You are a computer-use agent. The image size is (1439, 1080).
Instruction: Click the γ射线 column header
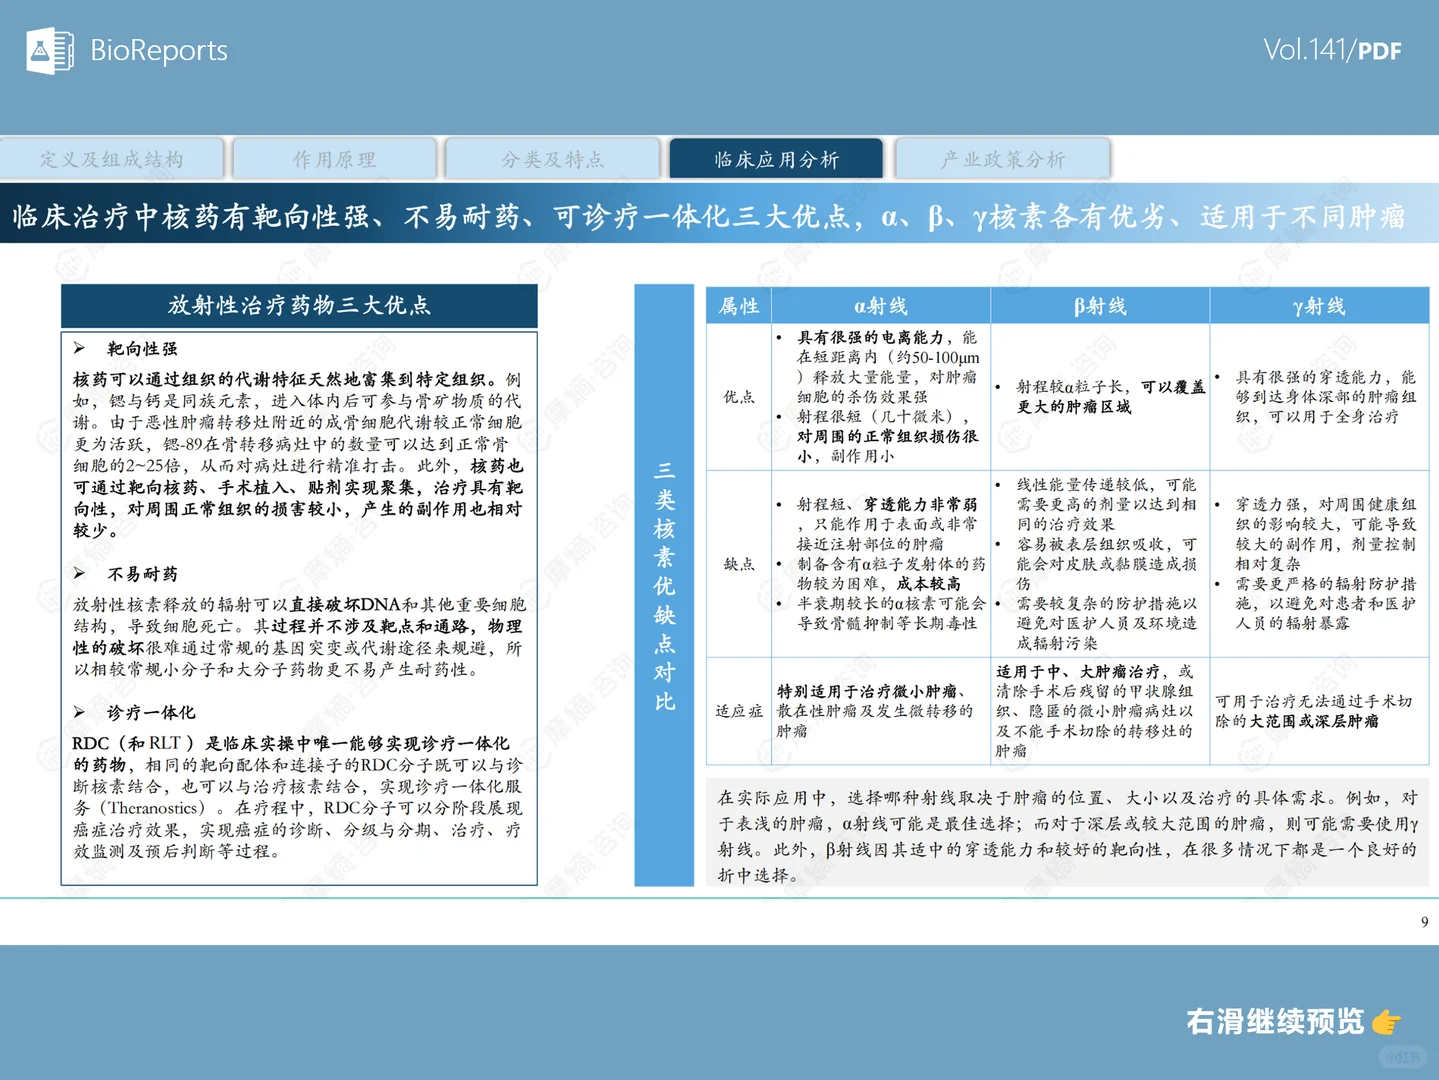pyautogui.click(x=1319, y=306)
